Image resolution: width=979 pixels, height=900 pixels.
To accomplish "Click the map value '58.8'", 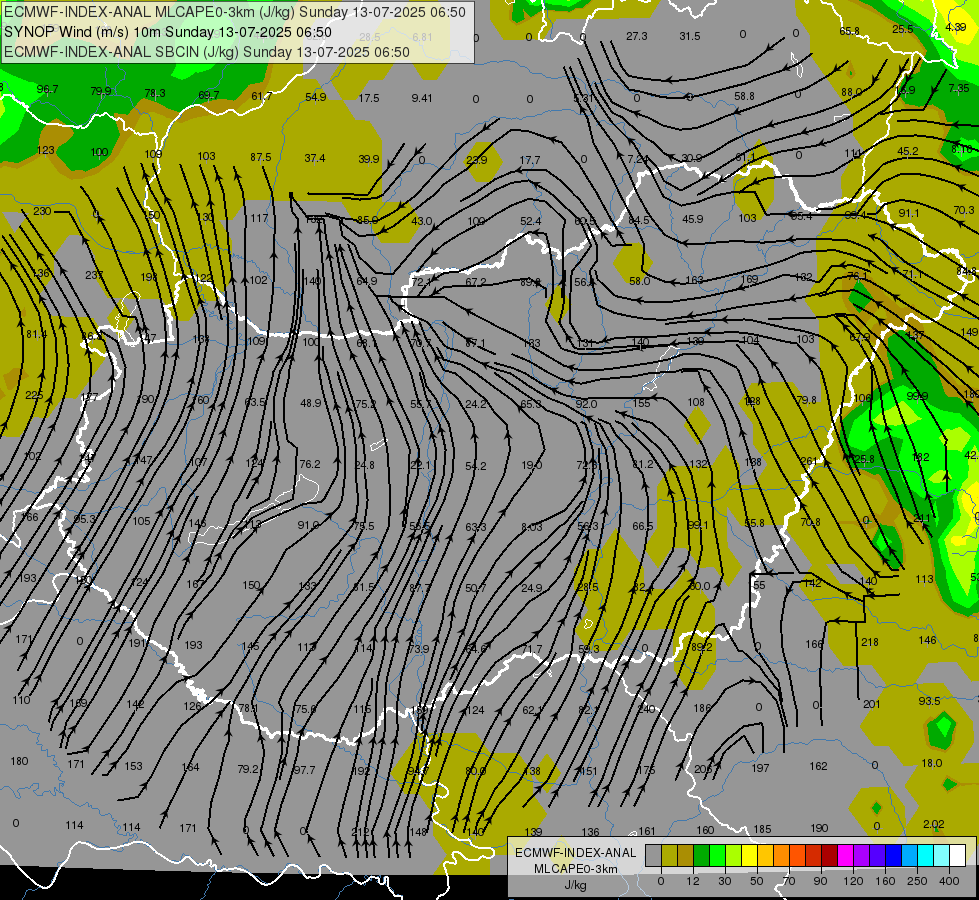I will coord(744,96).
